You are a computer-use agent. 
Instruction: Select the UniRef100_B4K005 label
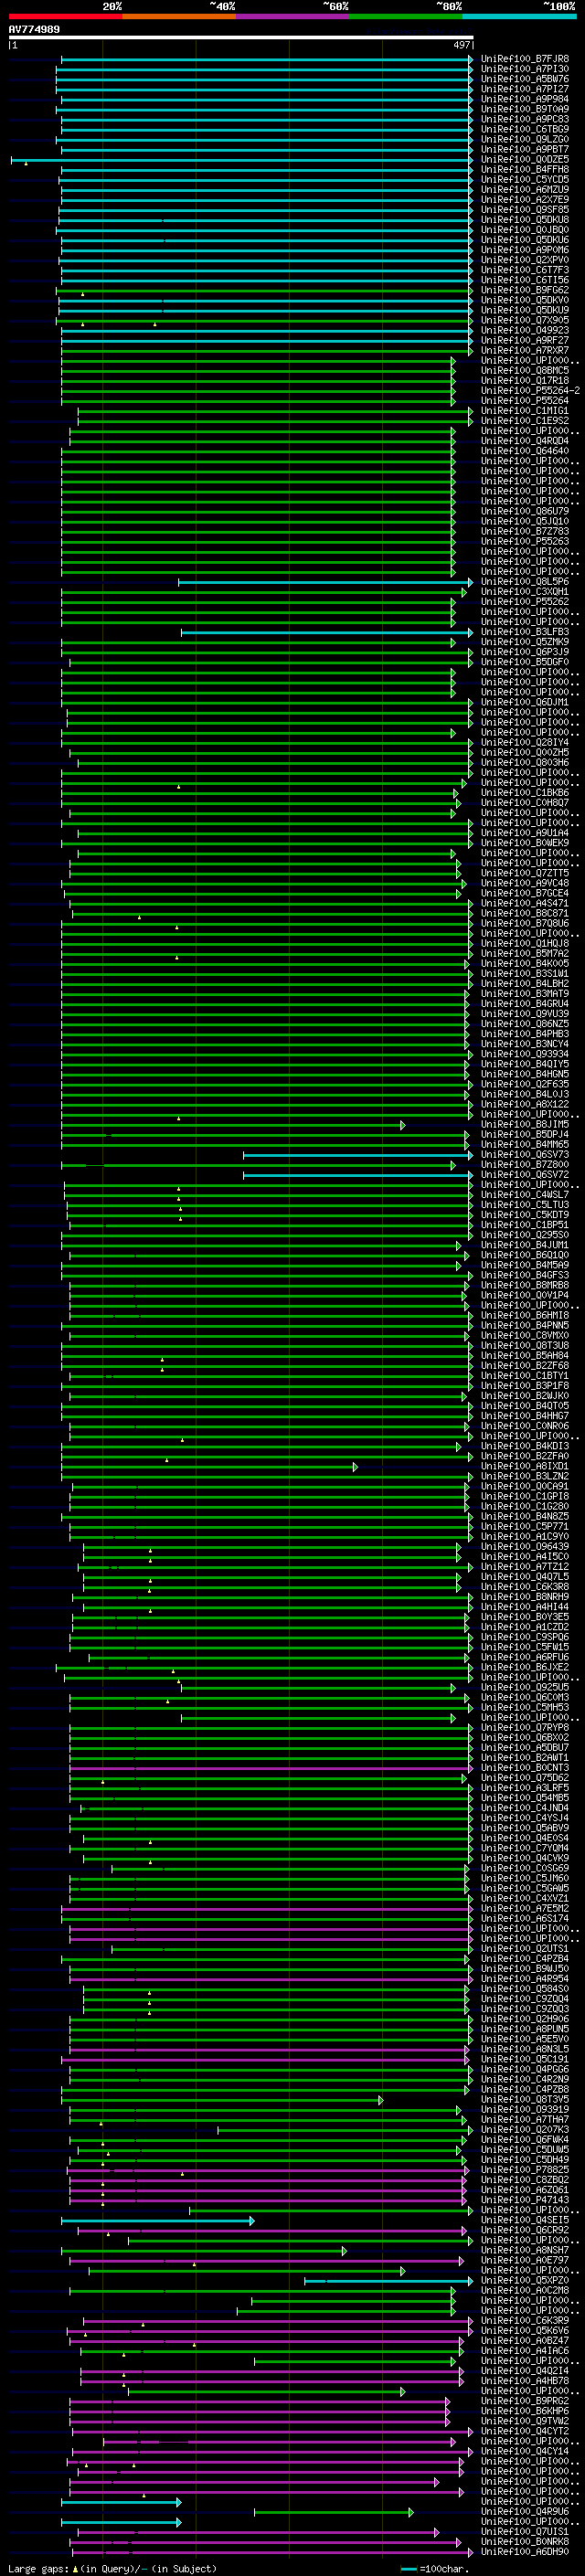(524, 964)
